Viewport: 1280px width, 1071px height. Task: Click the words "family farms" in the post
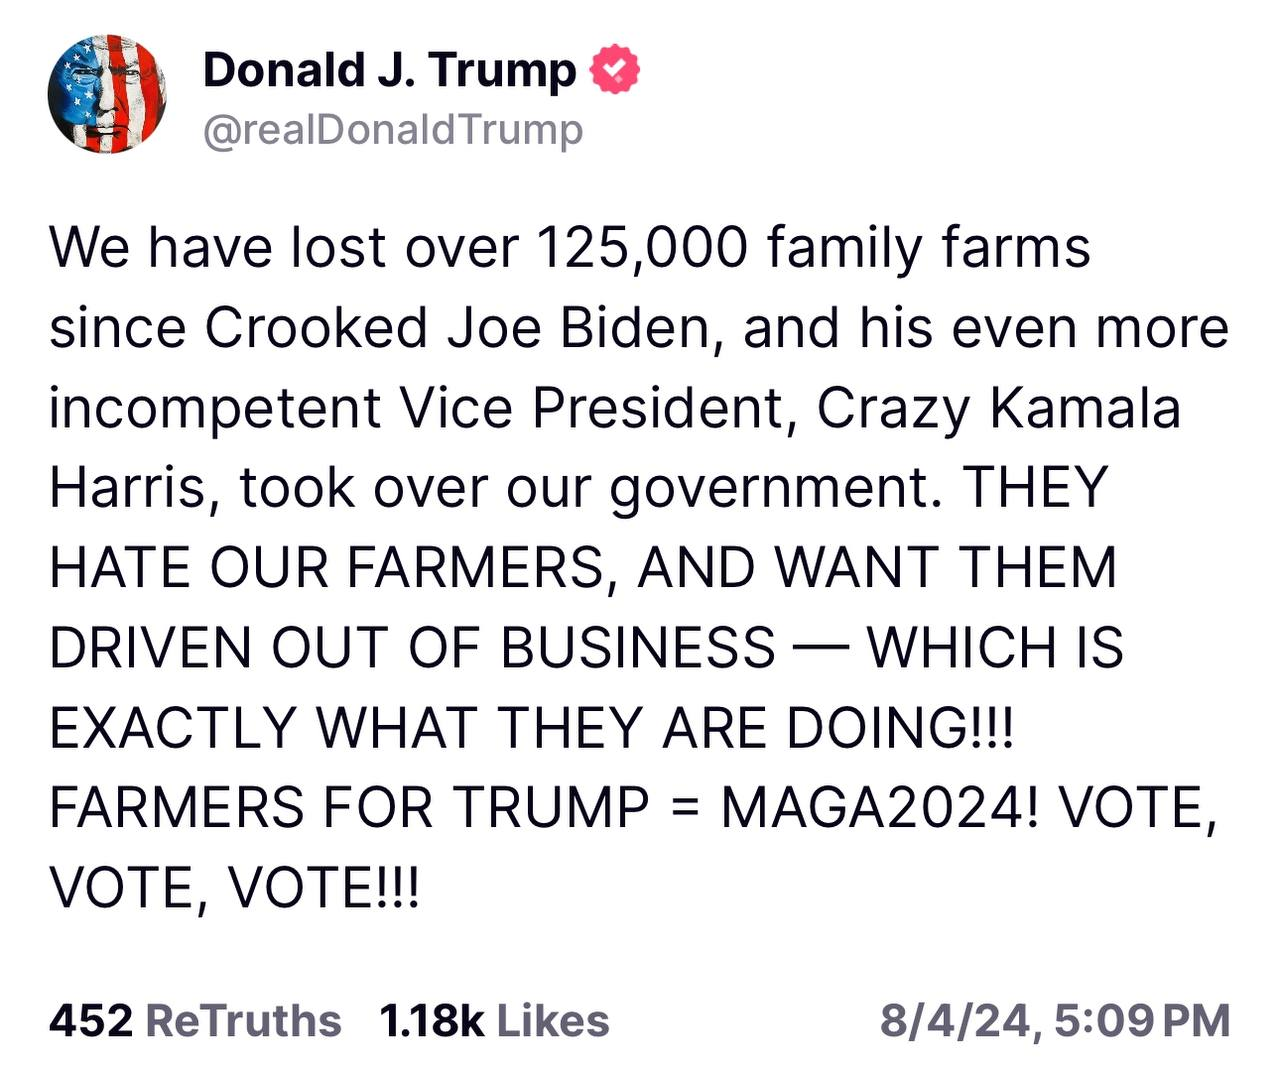pos(928,248)
